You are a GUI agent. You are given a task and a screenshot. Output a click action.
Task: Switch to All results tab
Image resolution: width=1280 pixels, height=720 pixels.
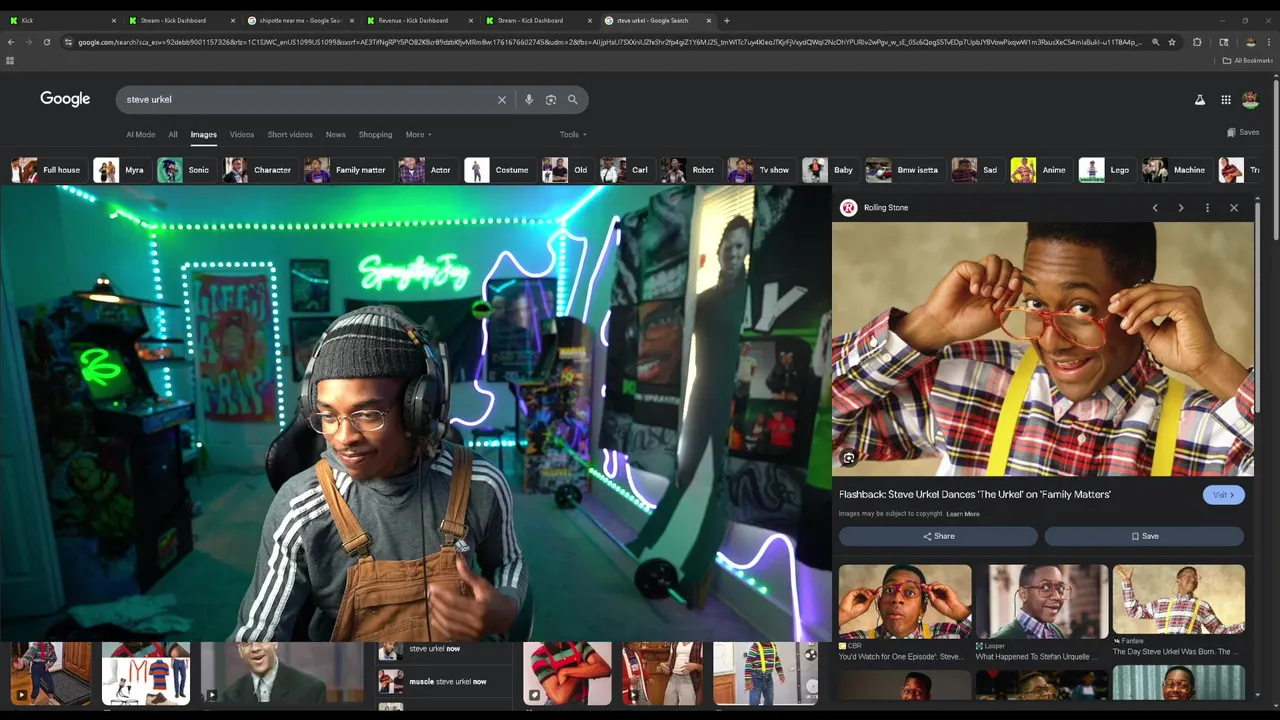pos(173,134)
